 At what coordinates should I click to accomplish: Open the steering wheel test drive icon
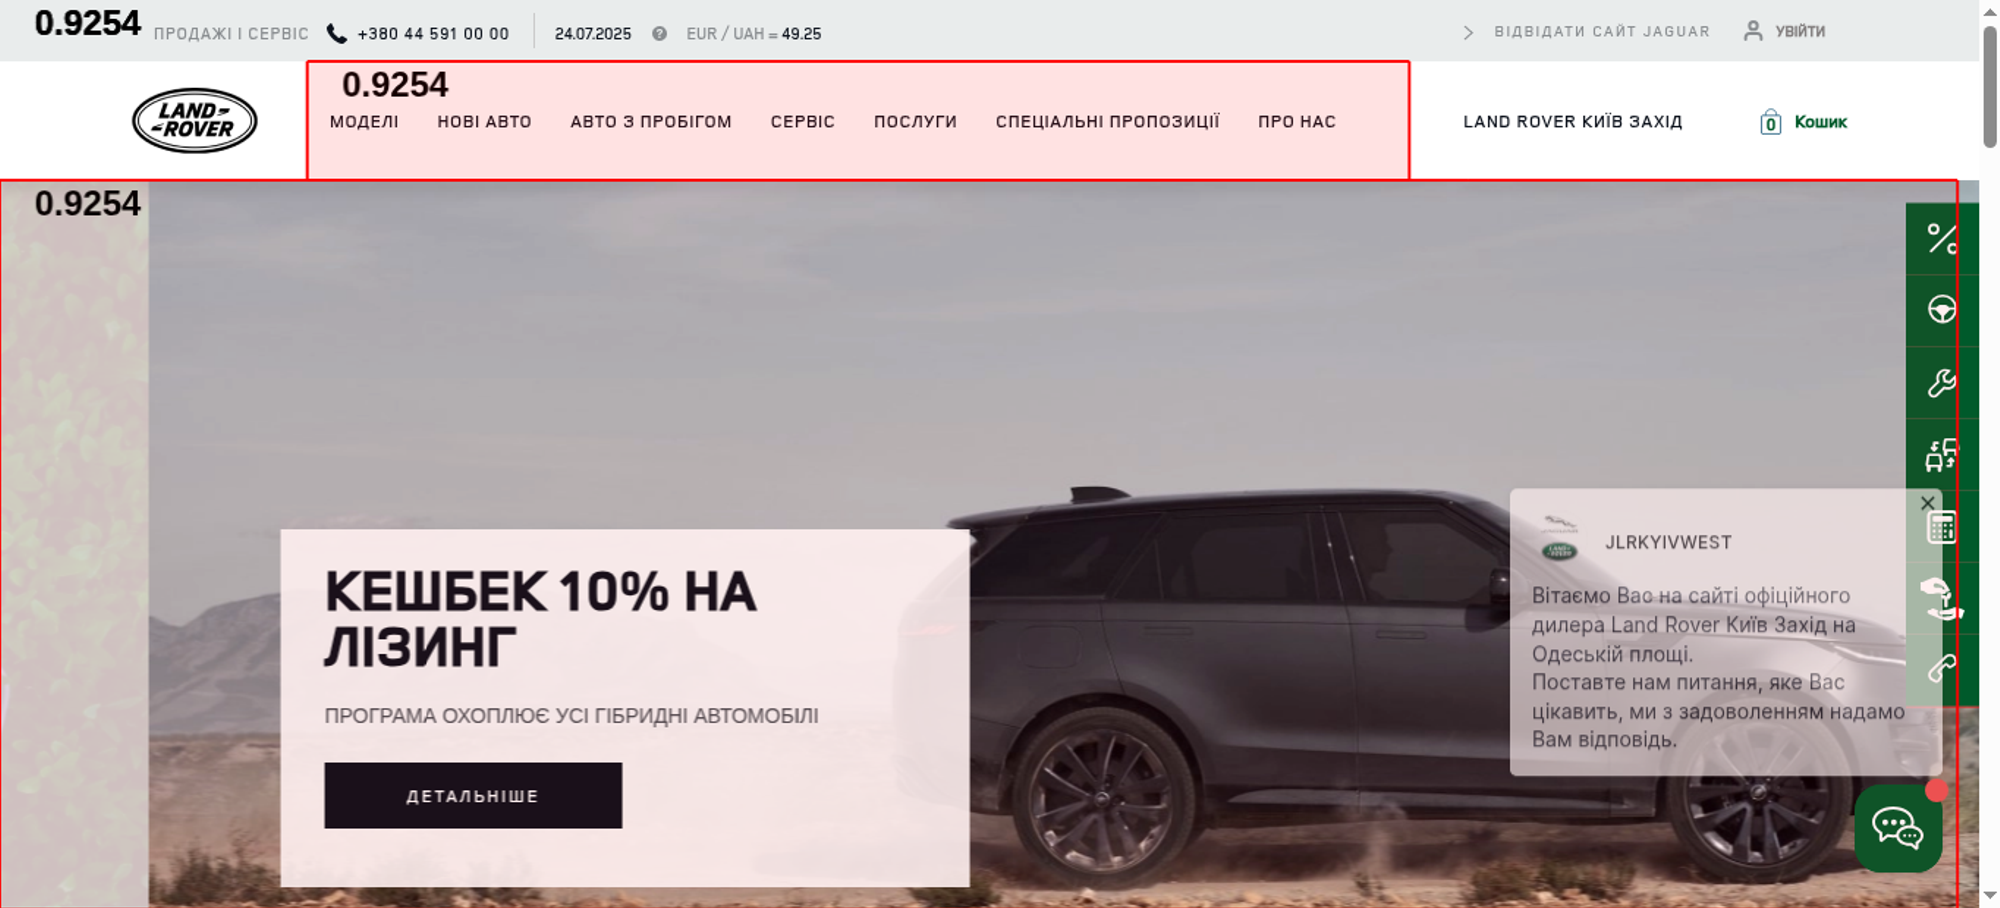[1942, 310]
